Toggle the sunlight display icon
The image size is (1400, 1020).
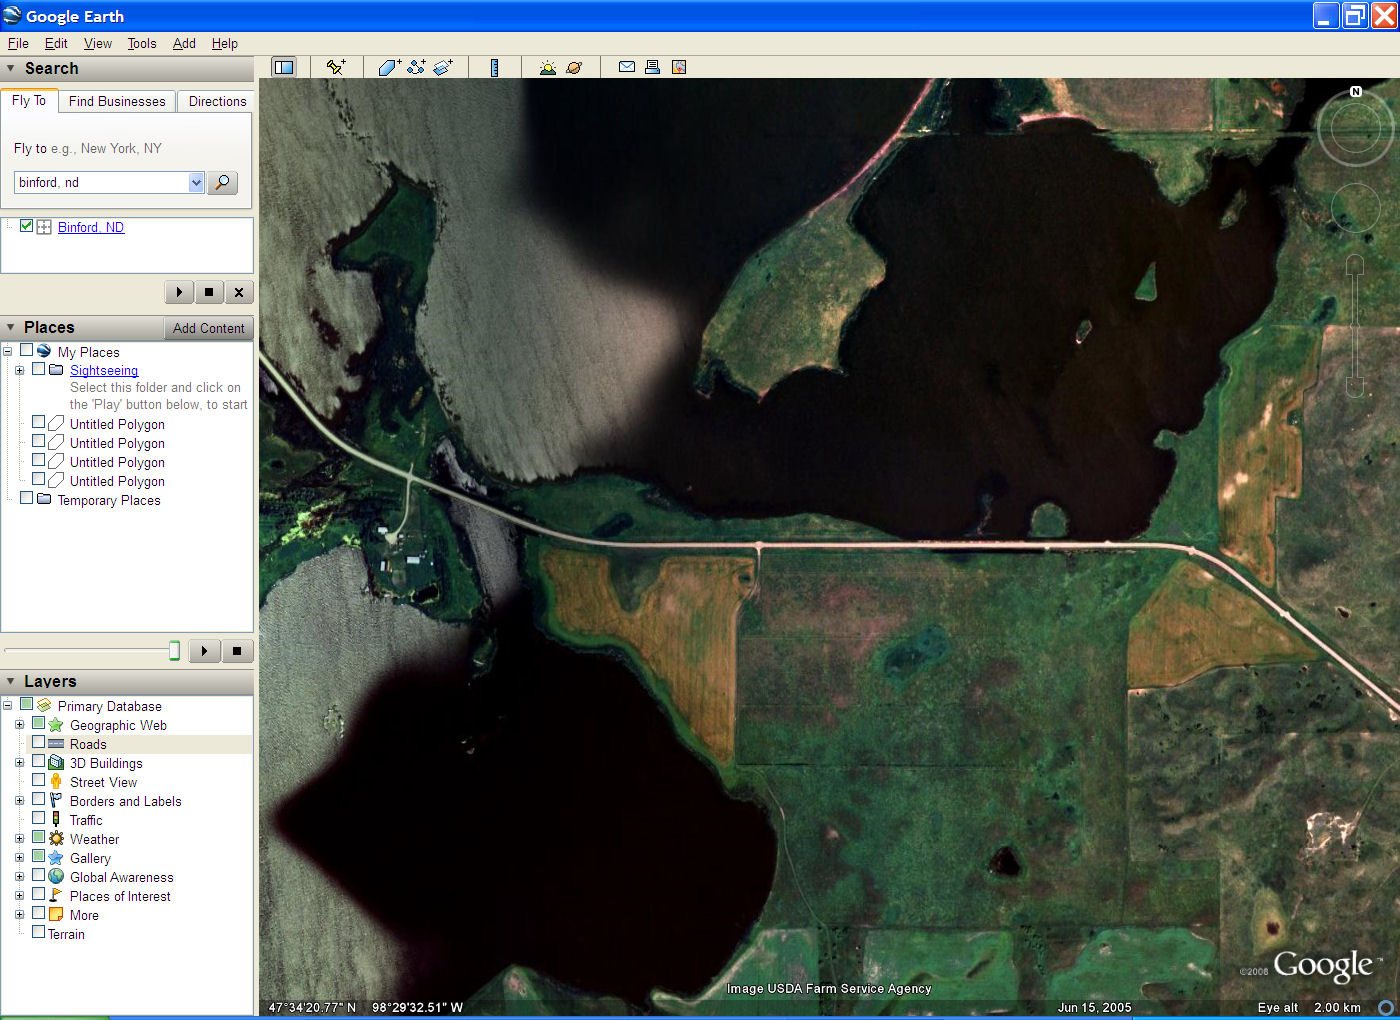point(547,67)
